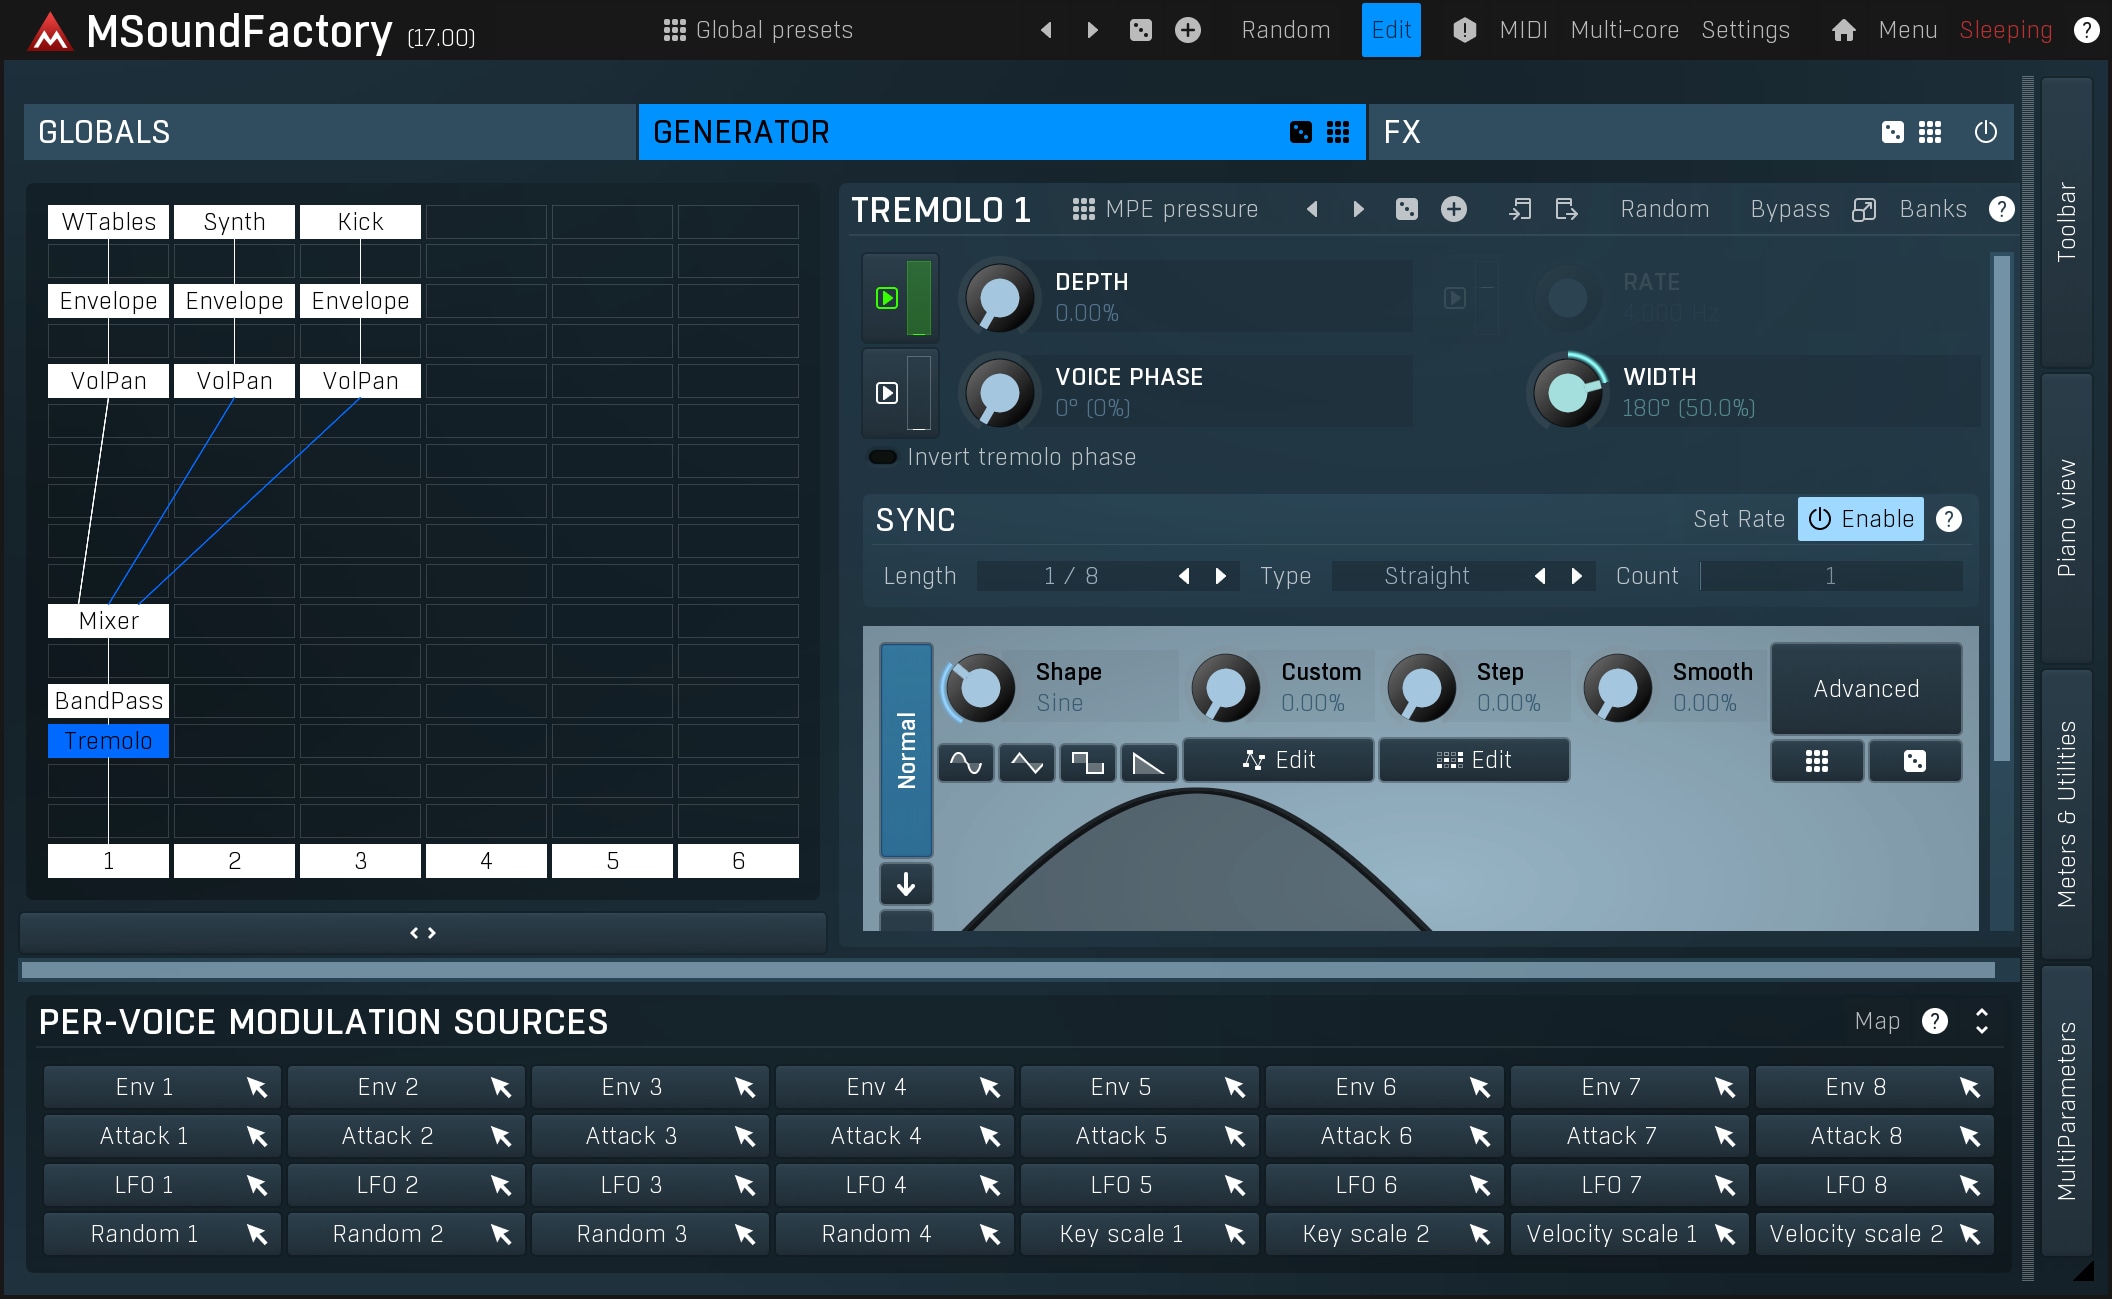Click the shape presets grid icon under Advanced

pyautogui.click(x=1816, y=762)
